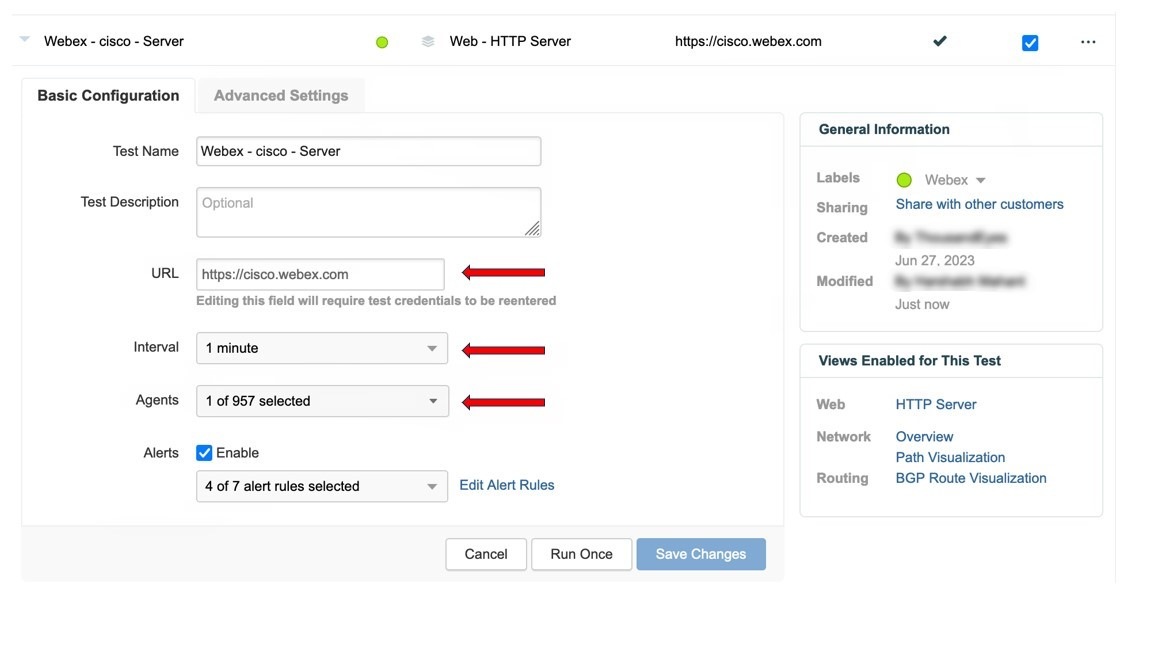
Task: Open the Path Visualization link
Action: pyautogui.click(x=950, y=457)
